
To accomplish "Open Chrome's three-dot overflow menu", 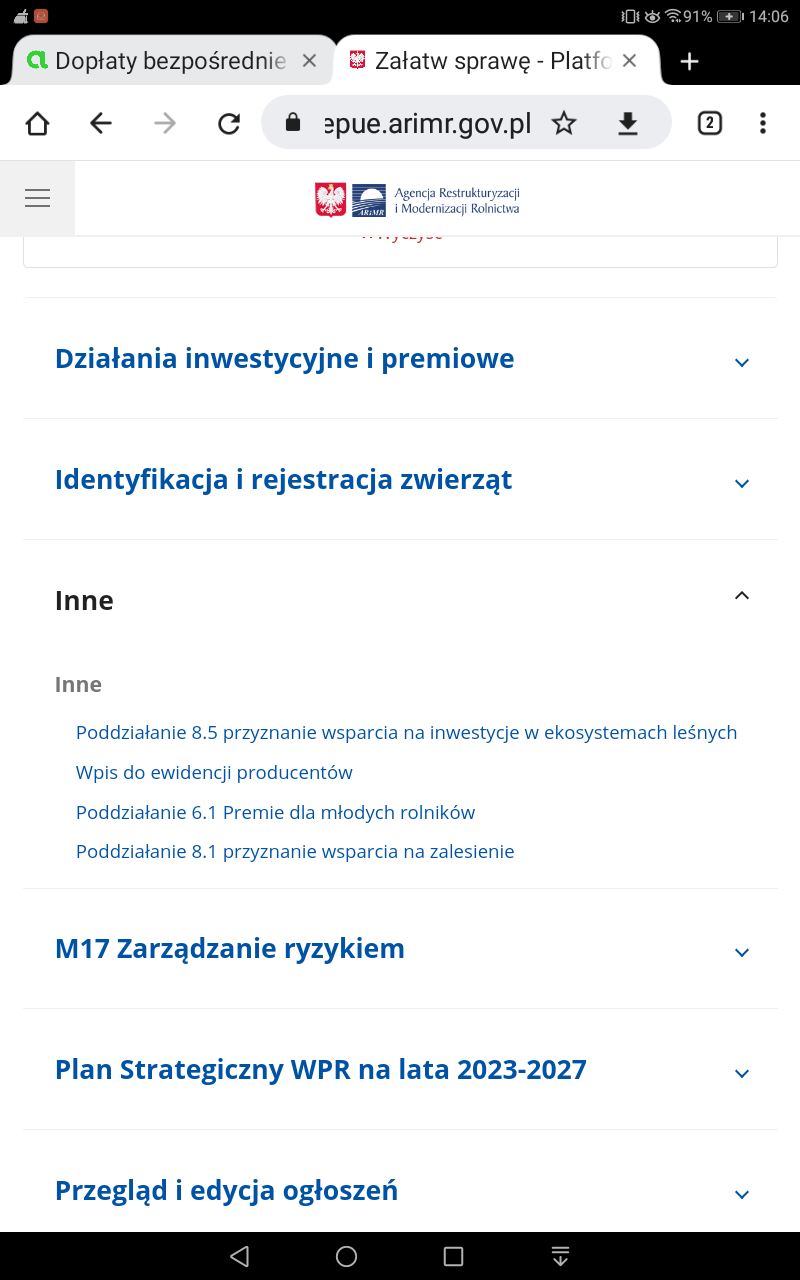I will 763,123.
